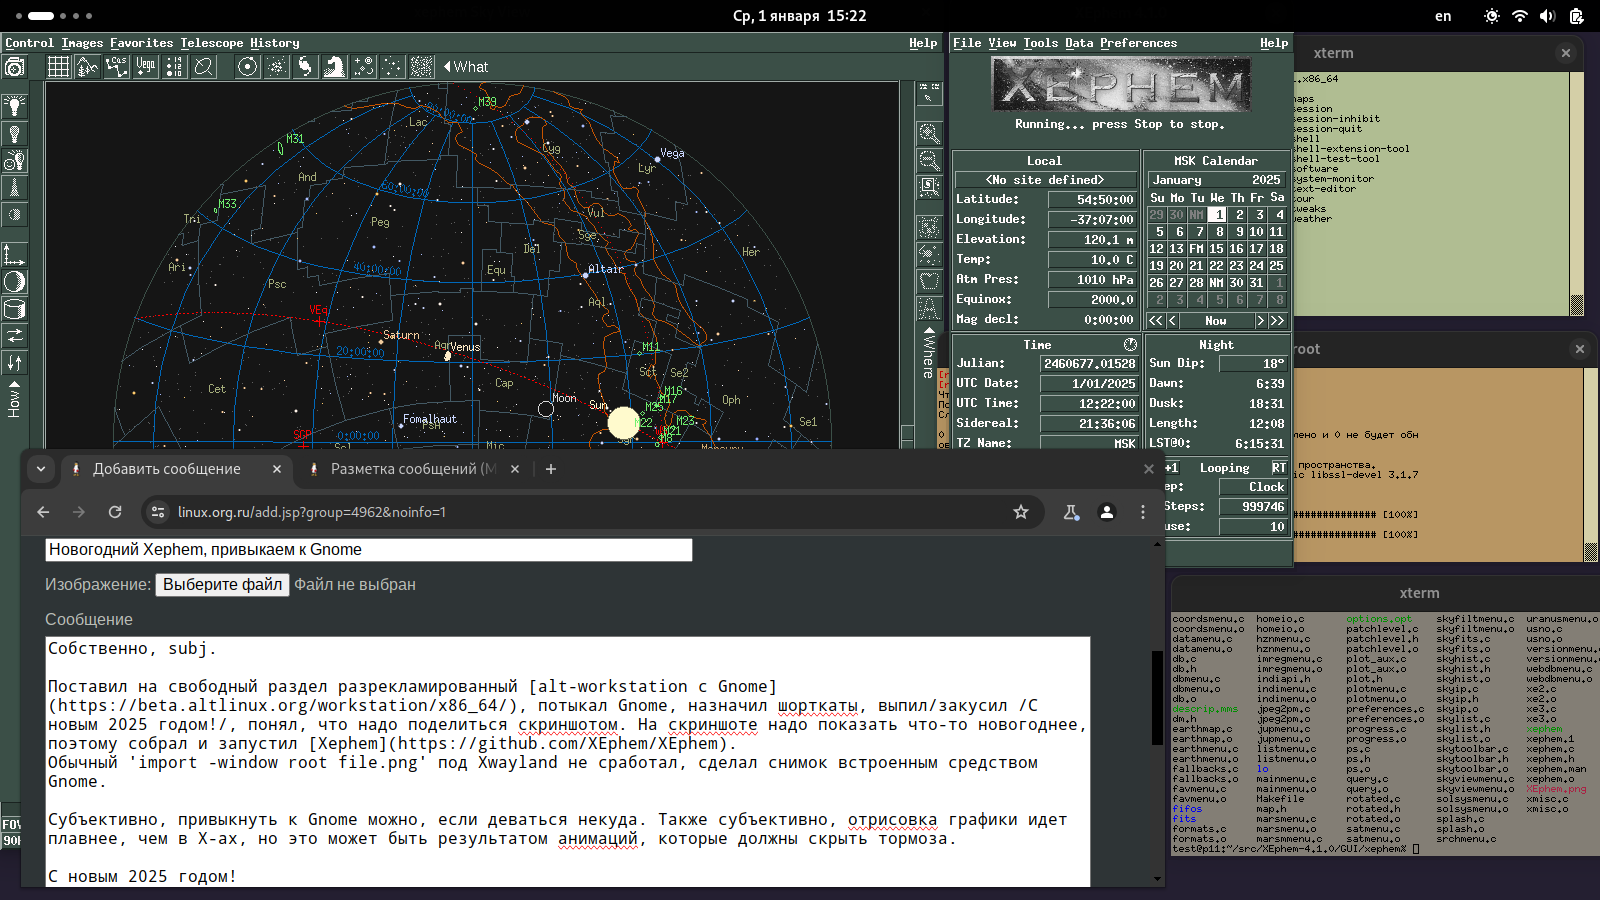Click the <No site defined> button
This screenshot has height=900, width=1600.
pyautogui.click(x=1045, y=180)
